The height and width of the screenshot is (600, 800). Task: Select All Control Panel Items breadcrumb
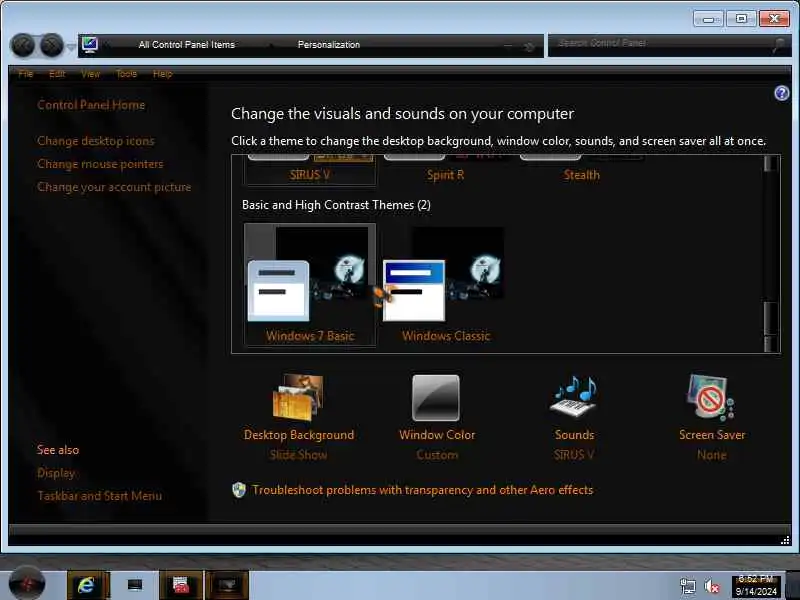pyautogui.click(x=187, y=45)
